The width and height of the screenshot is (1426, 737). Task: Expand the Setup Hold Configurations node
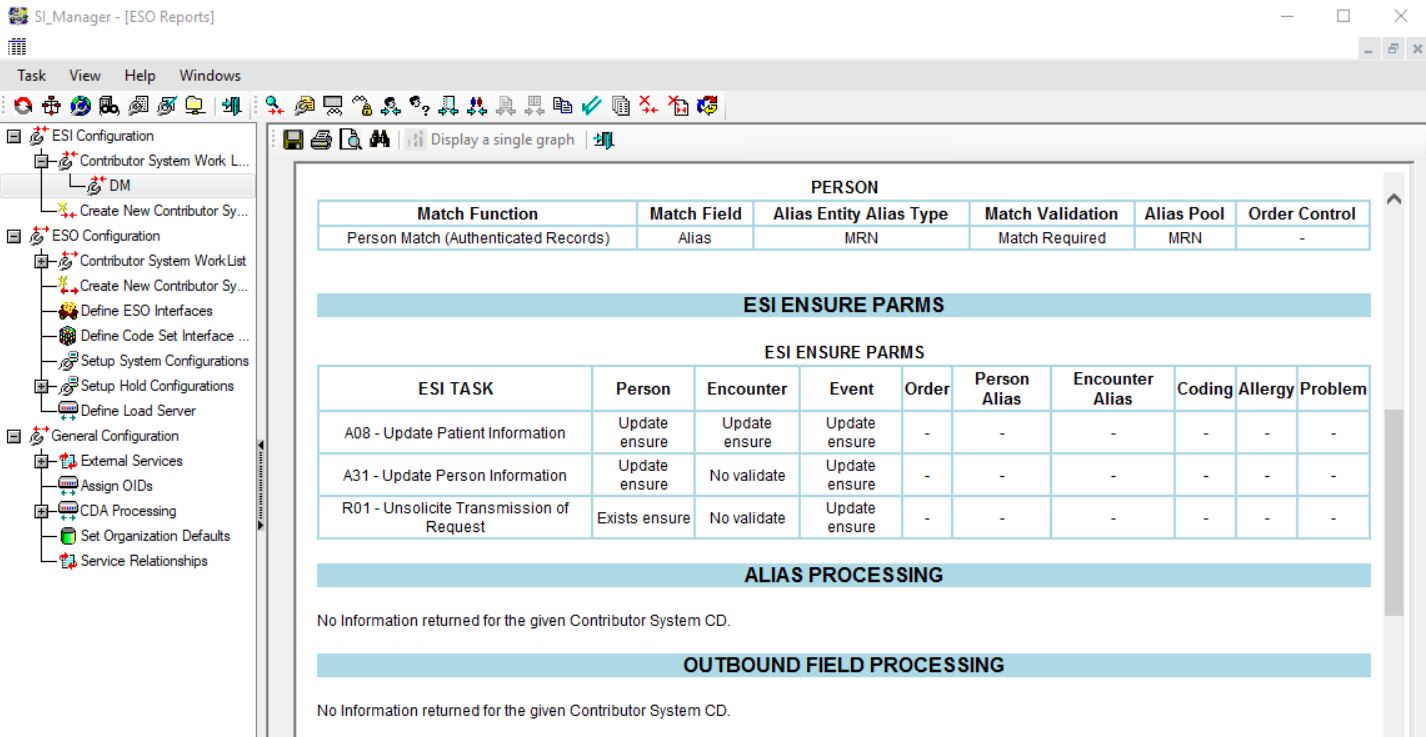(x=41, y=386)
